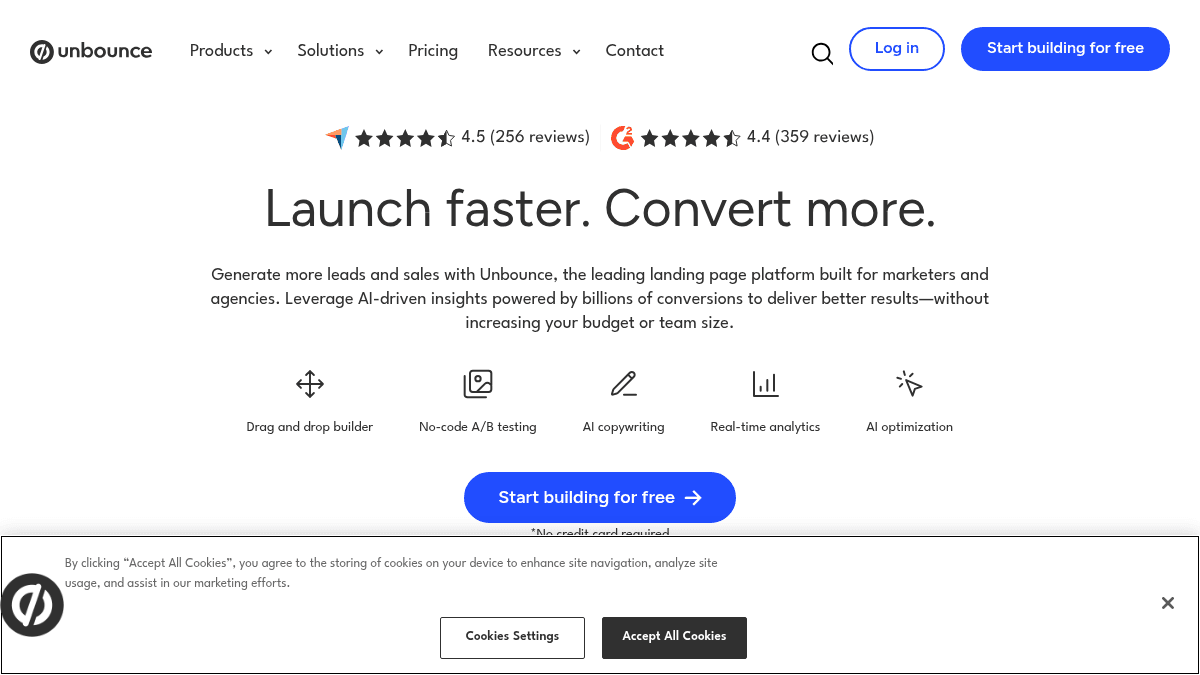Screen dimensions: 1200x675
Task: Click the Drag and drop builder icon
Action: [x=310, y=384]
